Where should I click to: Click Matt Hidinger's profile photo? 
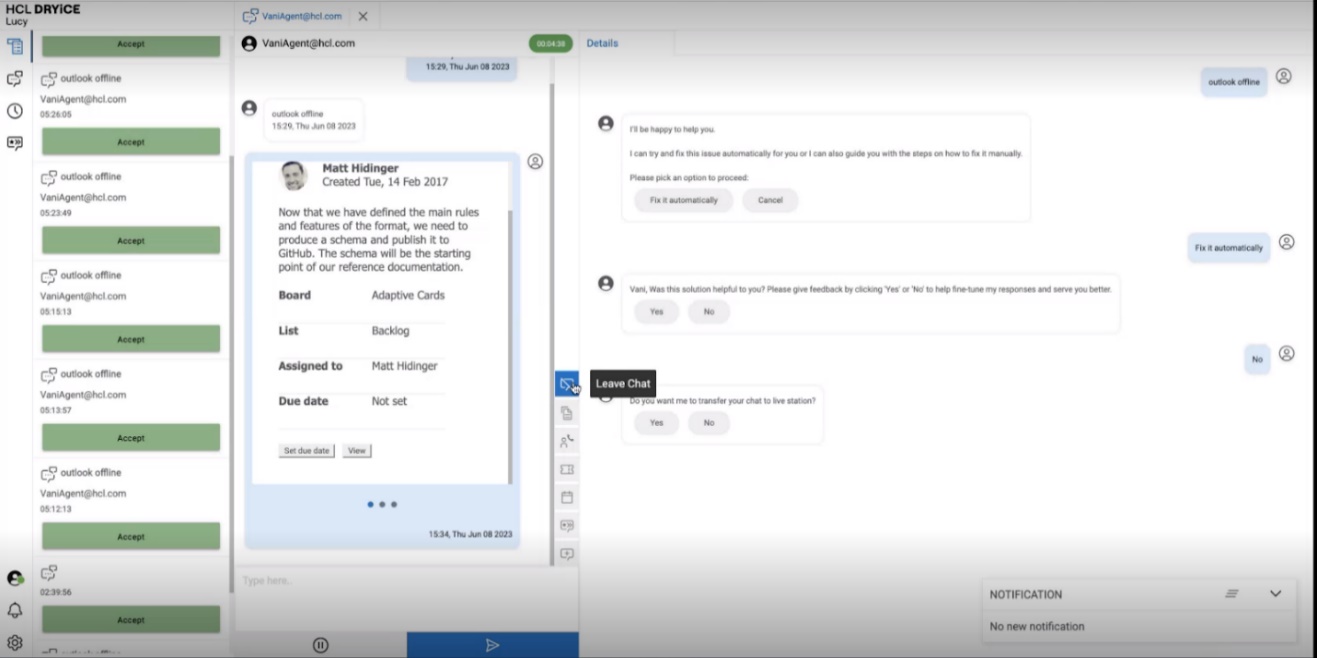(294, 176)
